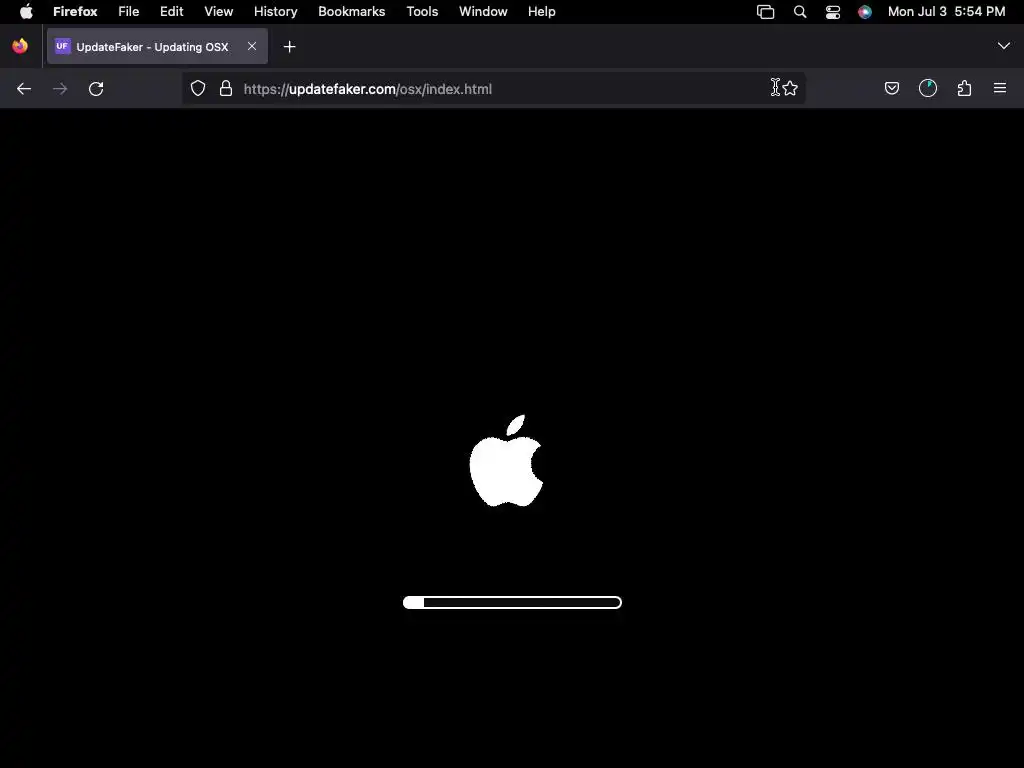Viewport: 1024px width, 768px height.
Task: Close the UpdateFaker tab
Action: coord(252,46)
